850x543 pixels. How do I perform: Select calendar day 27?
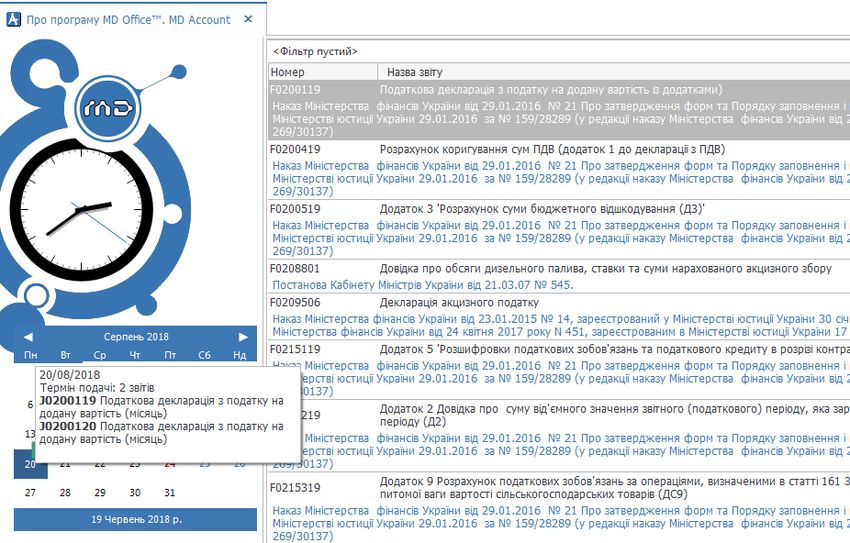[30, 493]
